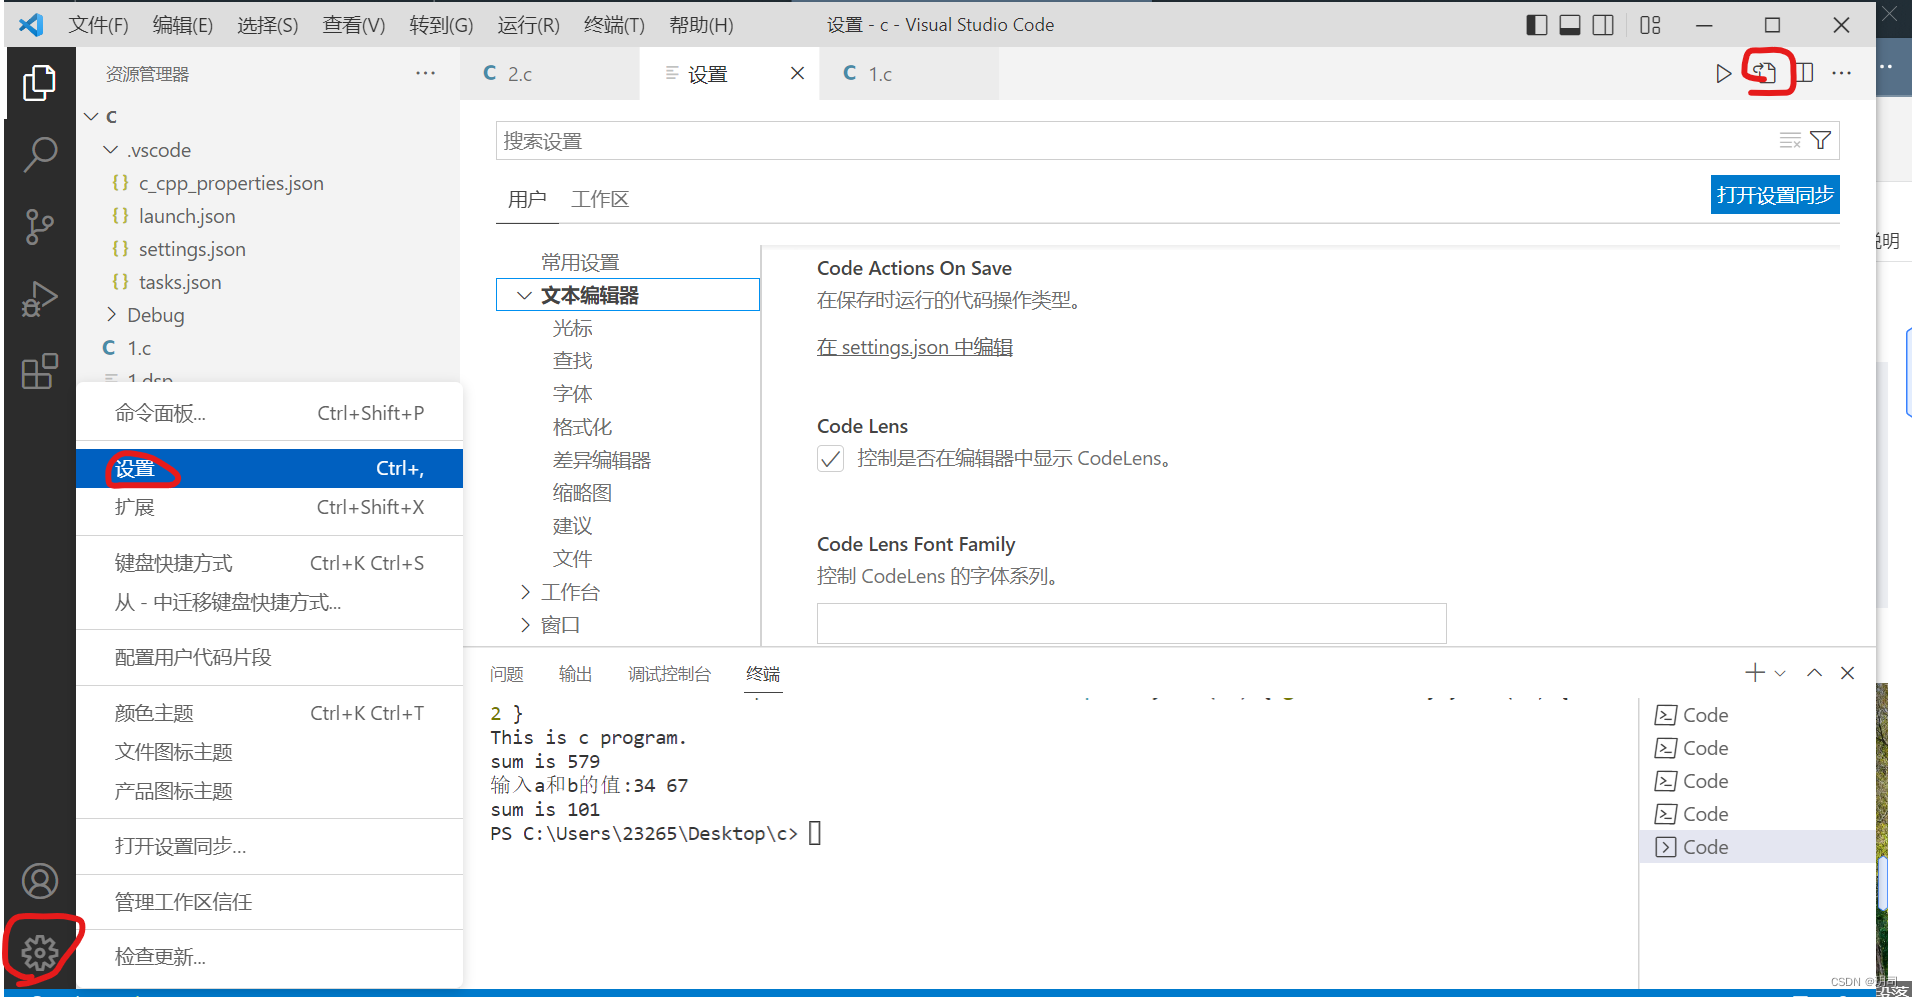This screenshot has height=997, width=1912.
Task: Open the Explorer view in activity bar
Action: (x=40, y=83)
